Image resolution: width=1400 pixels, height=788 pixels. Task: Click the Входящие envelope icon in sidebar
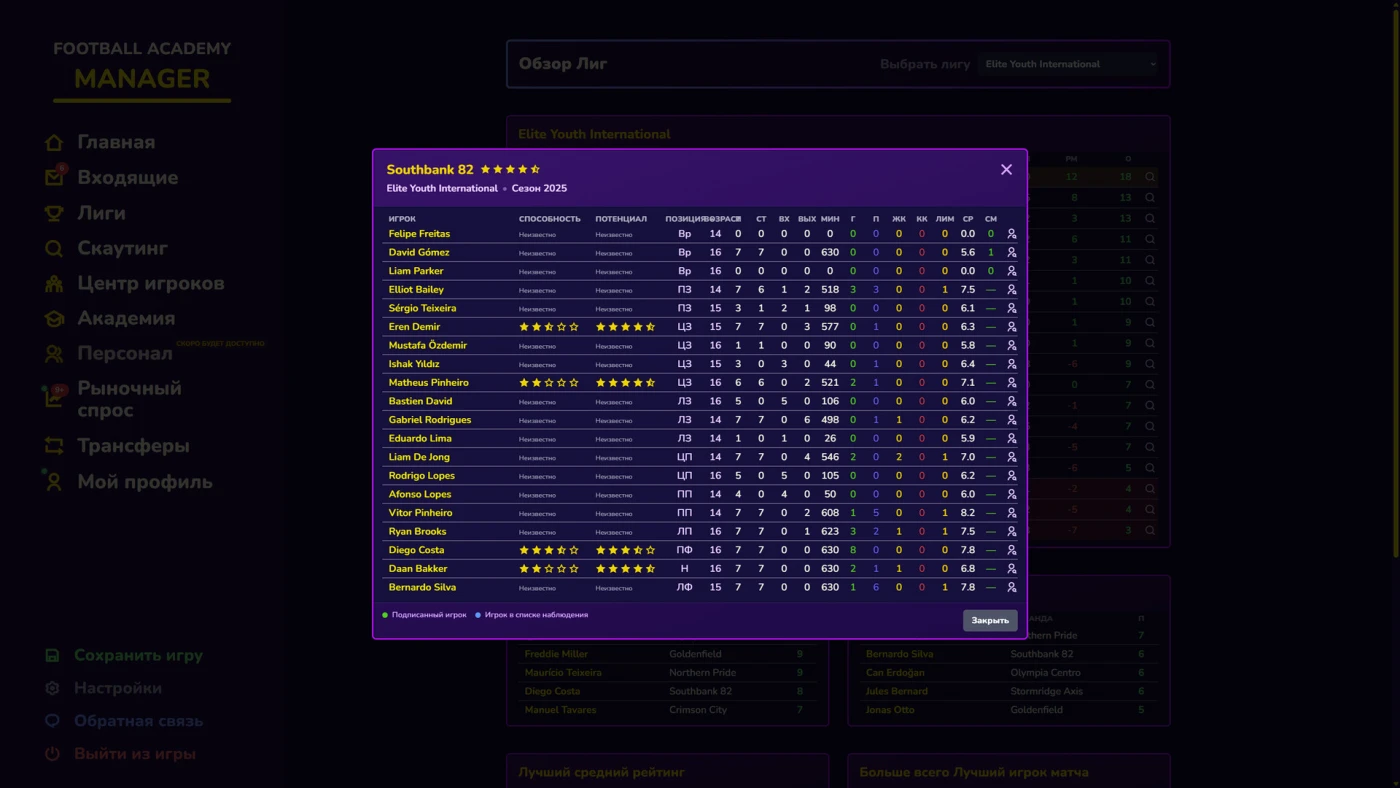pyautogui.click(x=54, y=178)
